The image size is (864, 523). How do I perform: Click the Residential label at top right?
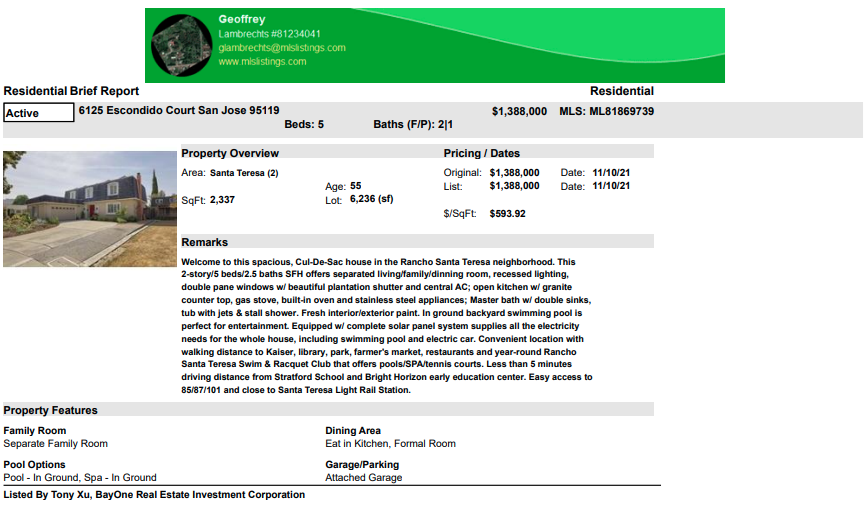622,91
